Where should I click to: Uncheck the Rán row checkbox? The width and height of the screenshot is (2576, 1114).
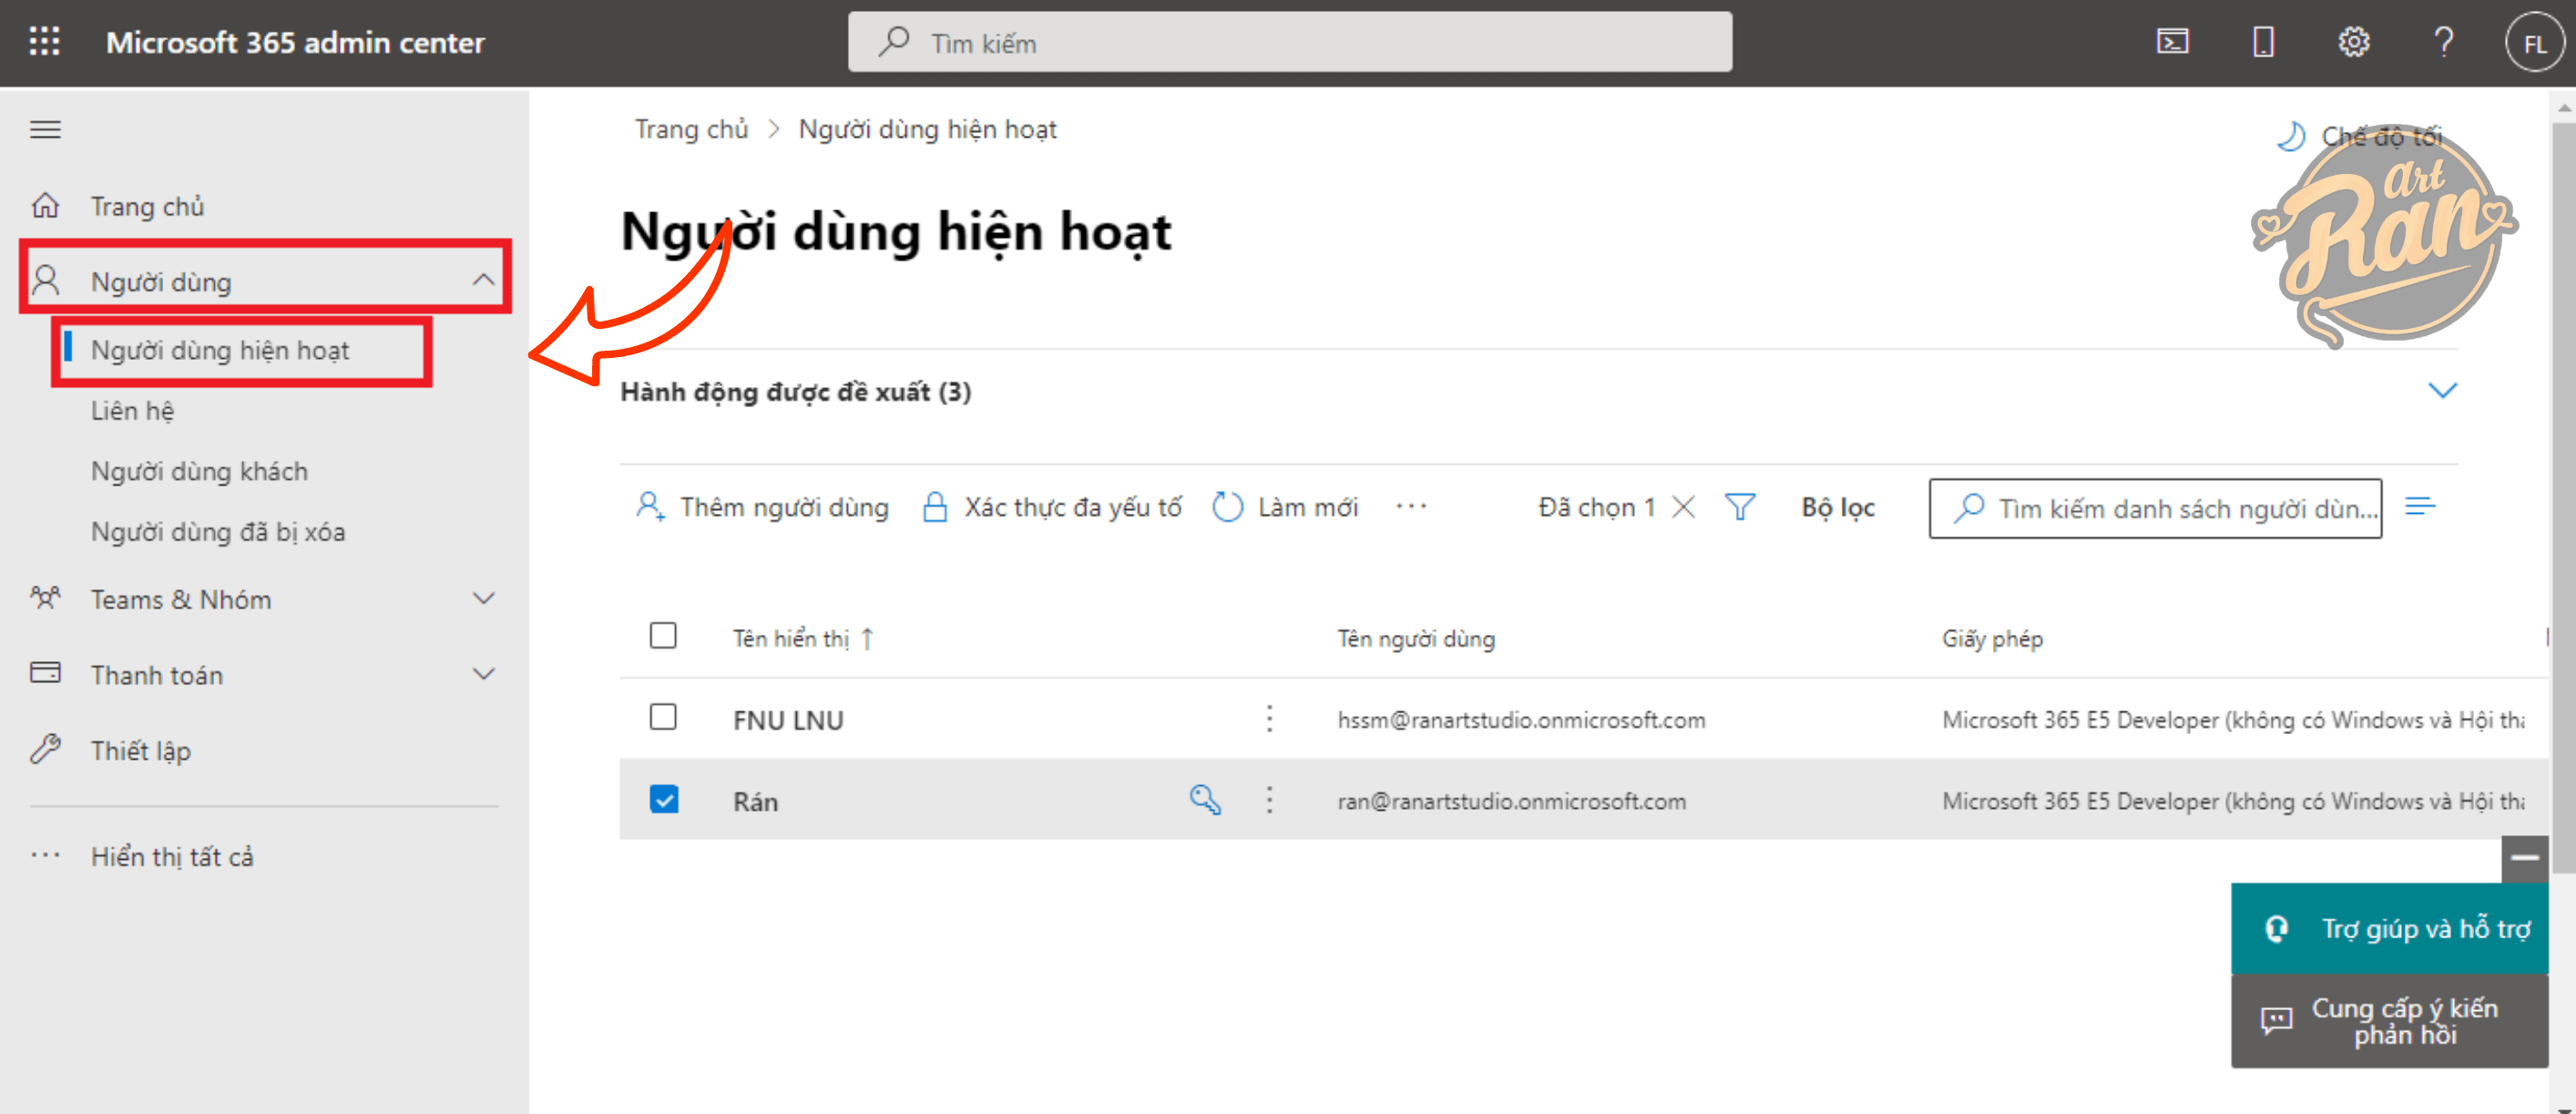click(x=663, y=799)
